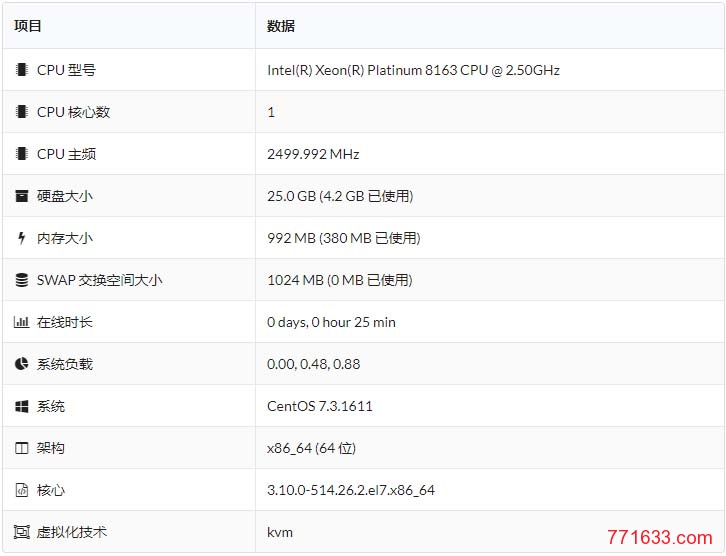The width and height of the screenshot is (726, 556).
Task: Click the 3.10.0-514.26.2.el7.x86_64 kernel value
Action: (x=351, y=490)
